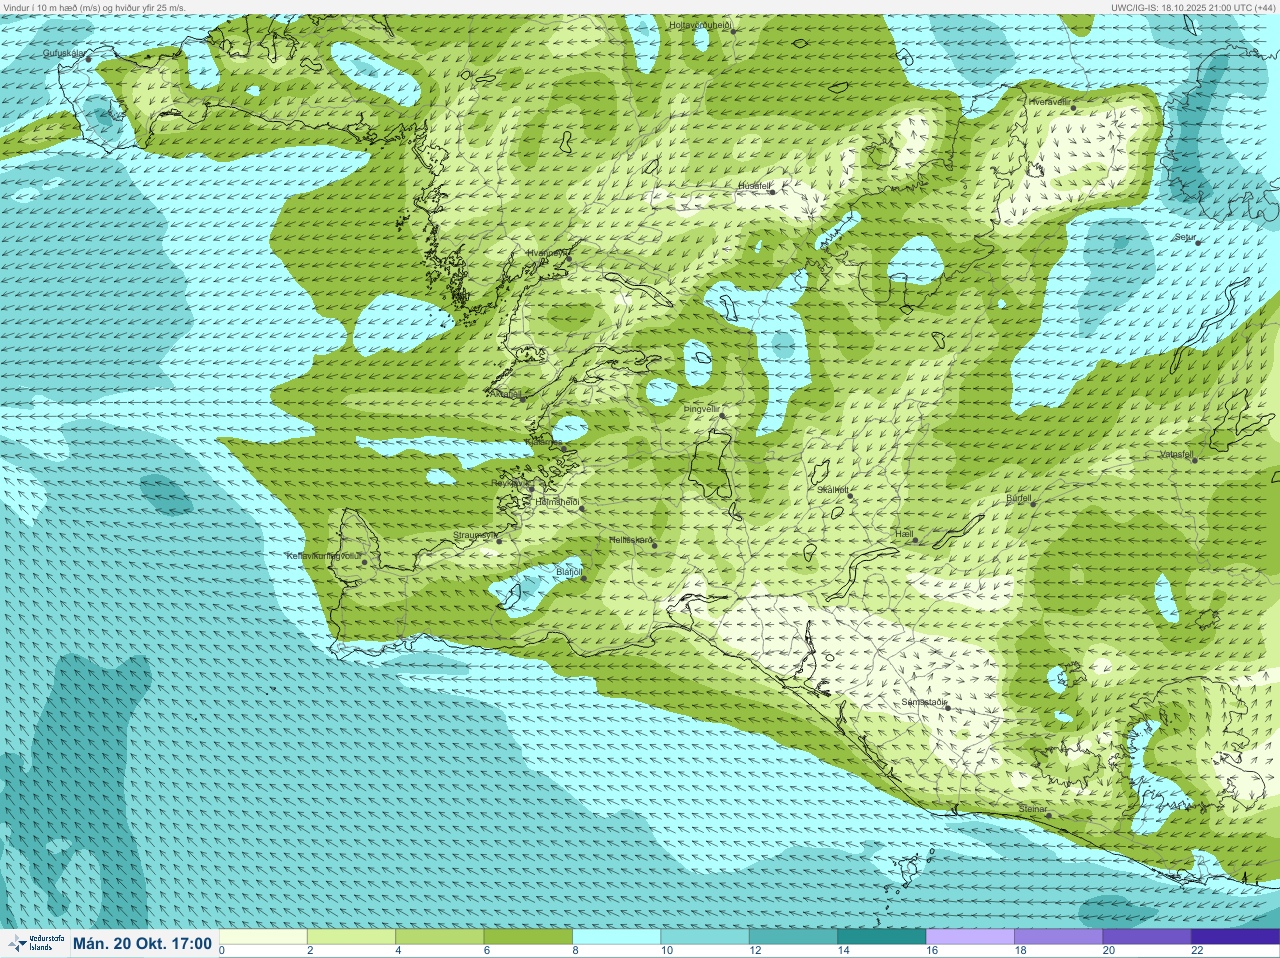Image resolution: width=1280 pixels, height=958 pixels.
Task: Click the Akrafjall station marker
Action: [x=523, y=399]
